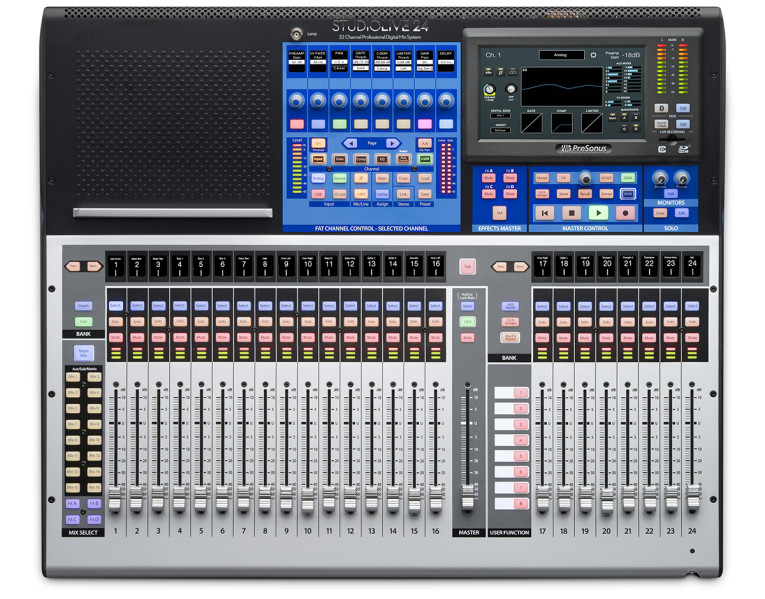Select channel 8 with its Select button

[265, 306]
